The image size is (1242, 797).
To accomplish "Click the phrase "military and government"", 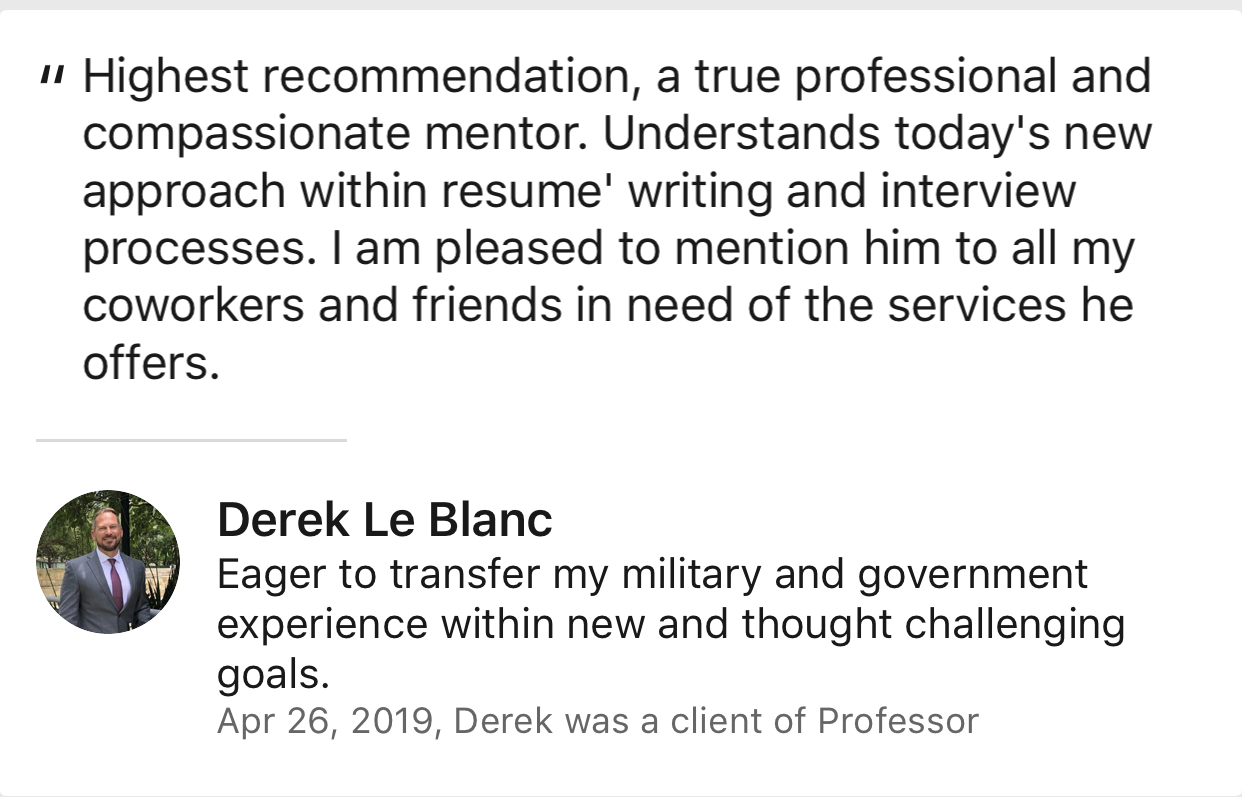I will [x=854, y=574].
